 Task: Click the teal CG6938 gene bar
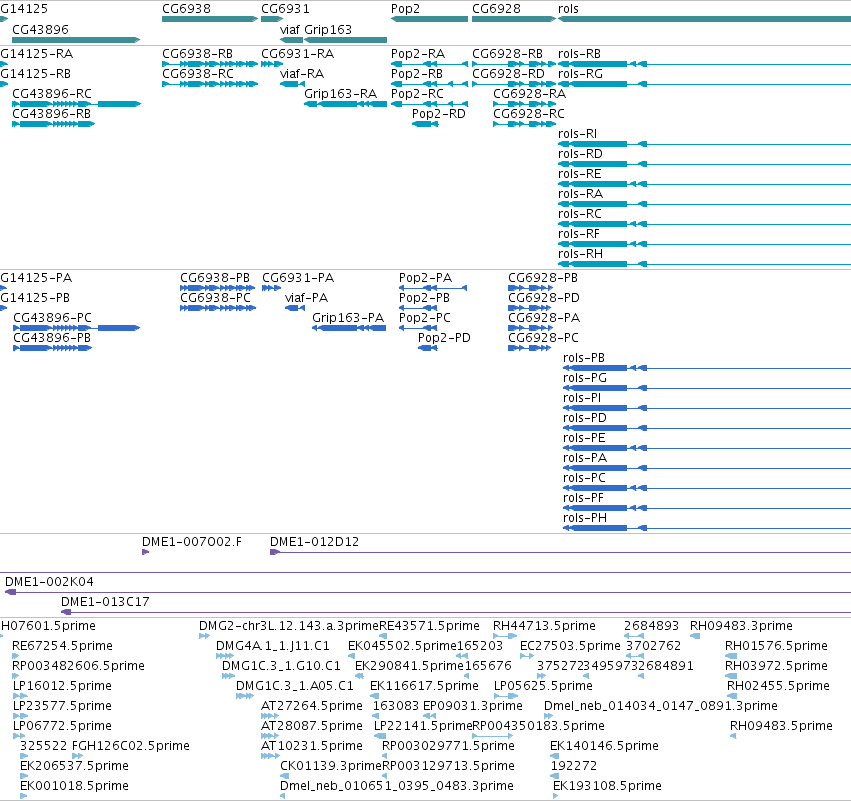pos(210,19)
